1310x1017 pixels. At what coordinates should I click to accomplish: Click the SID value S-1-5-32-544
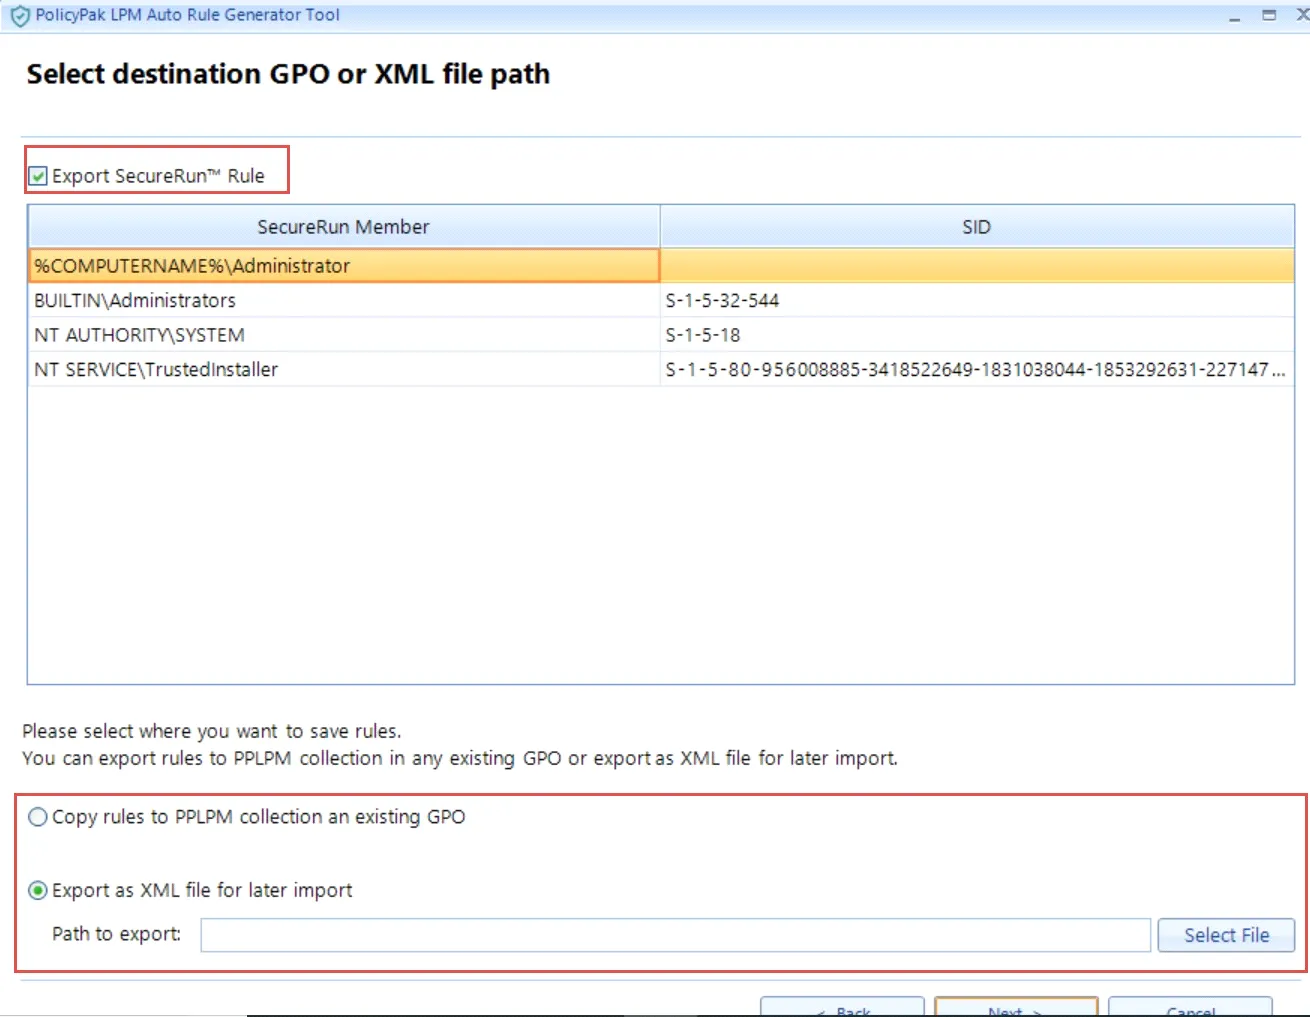pyautogui.click(x=723, y=300)
